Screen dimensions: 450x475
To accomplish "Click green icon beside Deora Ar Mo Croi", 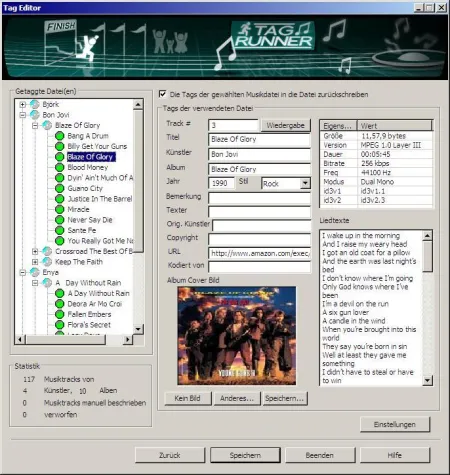I will coord(60,304).
